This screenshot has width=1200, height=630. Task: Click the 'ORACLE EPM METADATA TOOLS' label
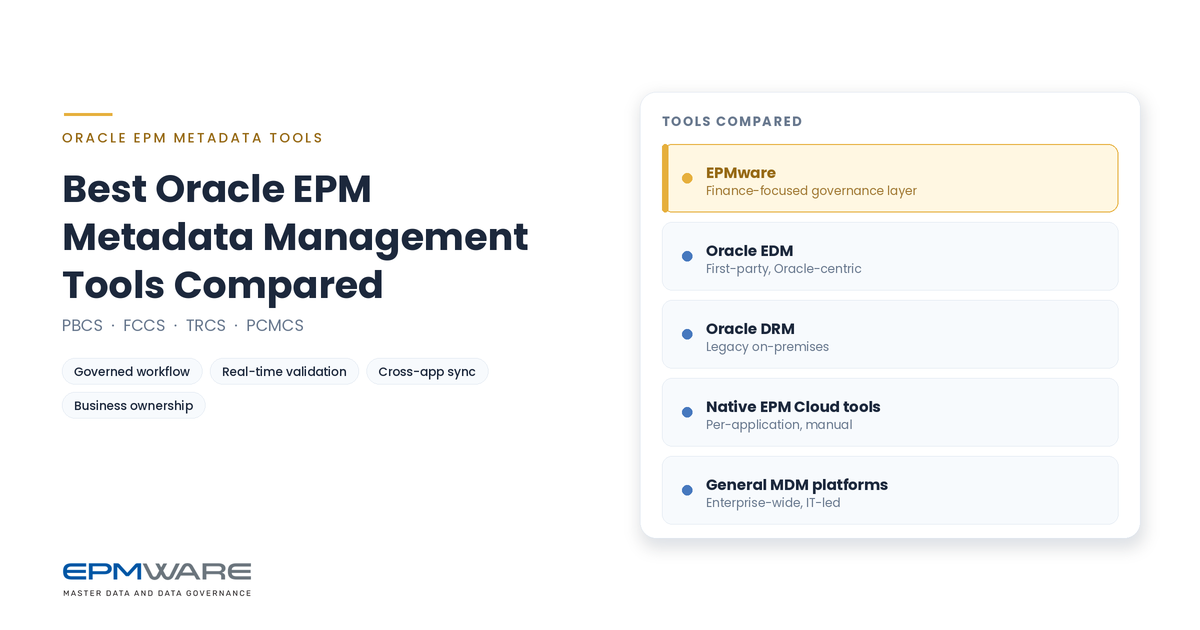tap(193, 138)
